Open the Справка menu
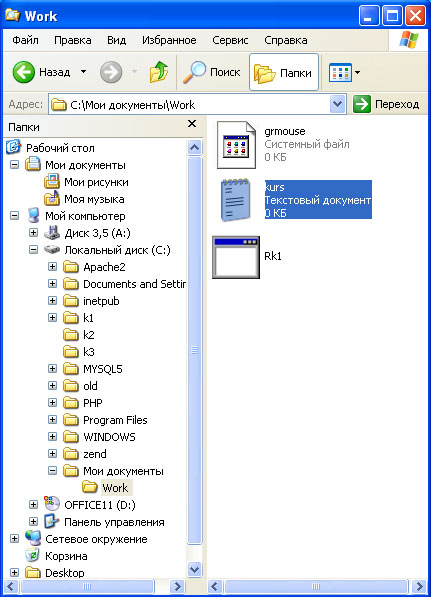Image resolution: width=431 pixels, height=597 pixels. coord(286,40)
